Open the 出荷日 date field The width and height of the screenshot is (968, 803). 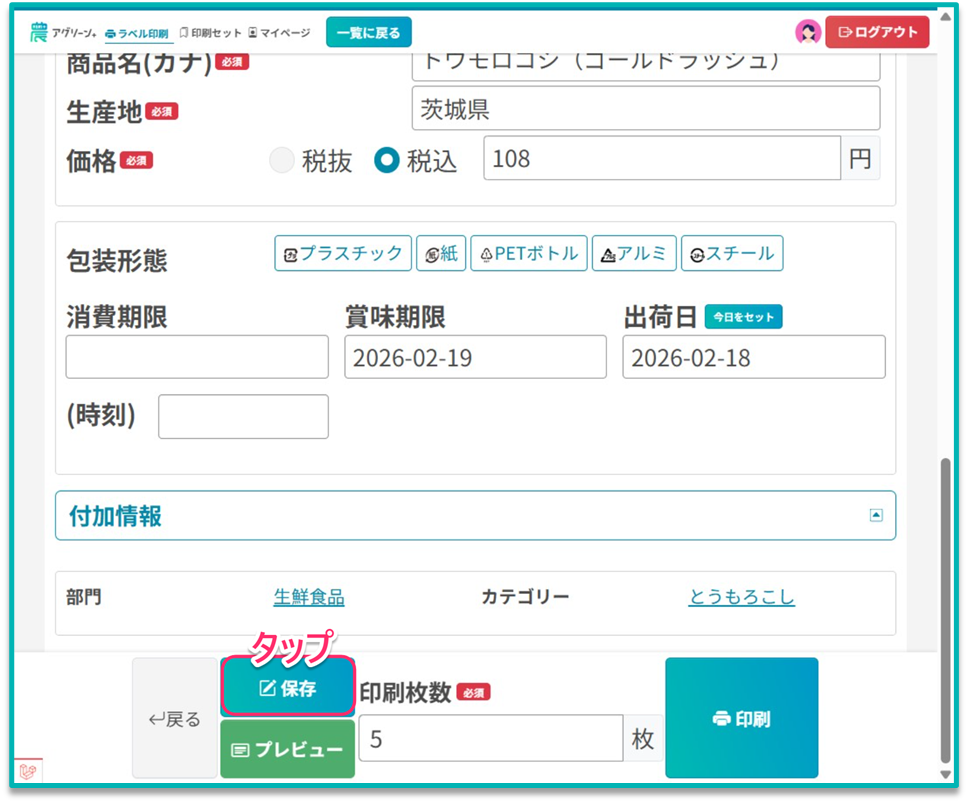(x=753, y=358)
